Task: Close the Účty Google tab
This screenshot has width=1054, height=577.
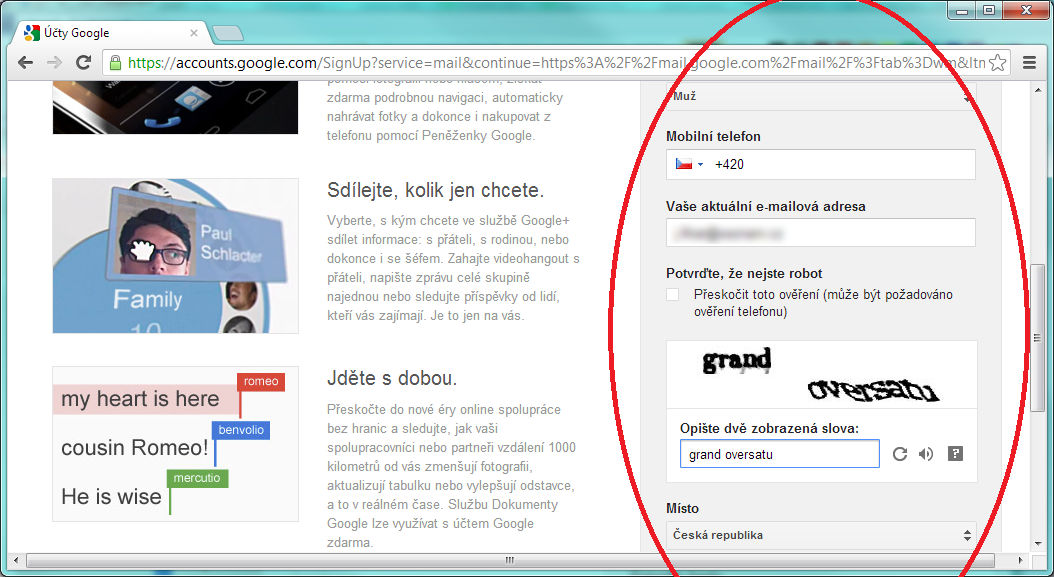Action: tap(194, 32)
